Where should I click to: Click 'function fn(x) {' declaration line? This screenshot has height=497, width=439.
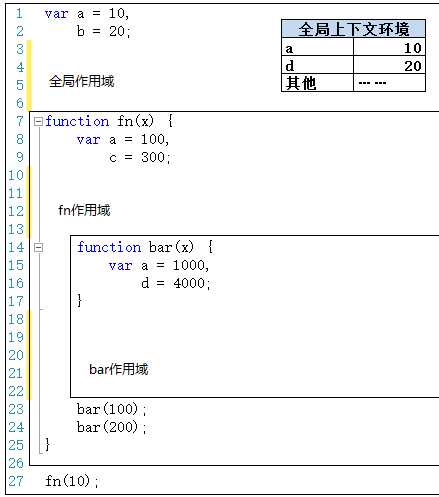110,121
